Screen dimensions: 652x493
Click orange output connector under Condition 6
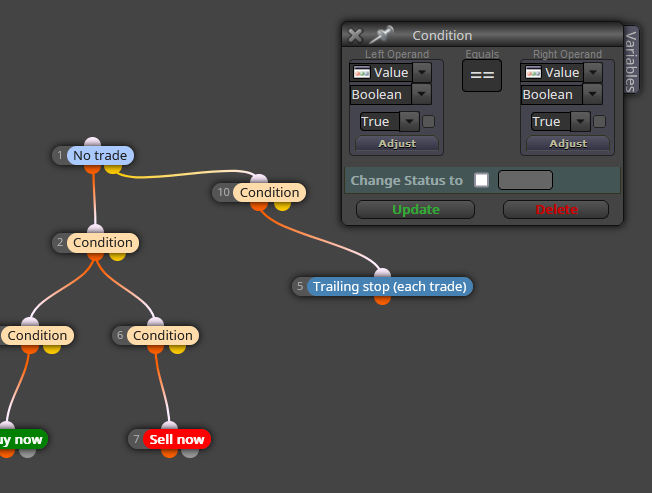click(x=155, y=349)
